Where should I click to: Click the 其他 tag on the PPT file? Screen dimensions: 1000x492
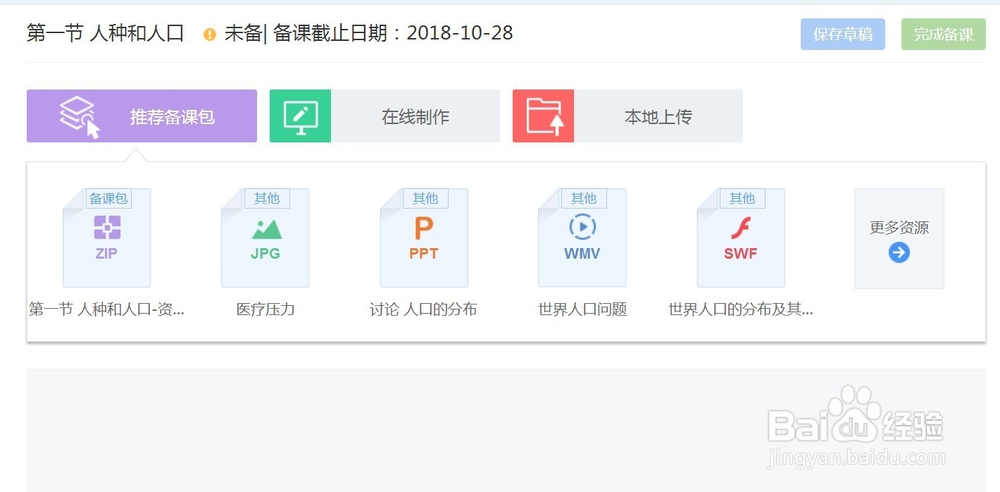[x=425, y=198]
